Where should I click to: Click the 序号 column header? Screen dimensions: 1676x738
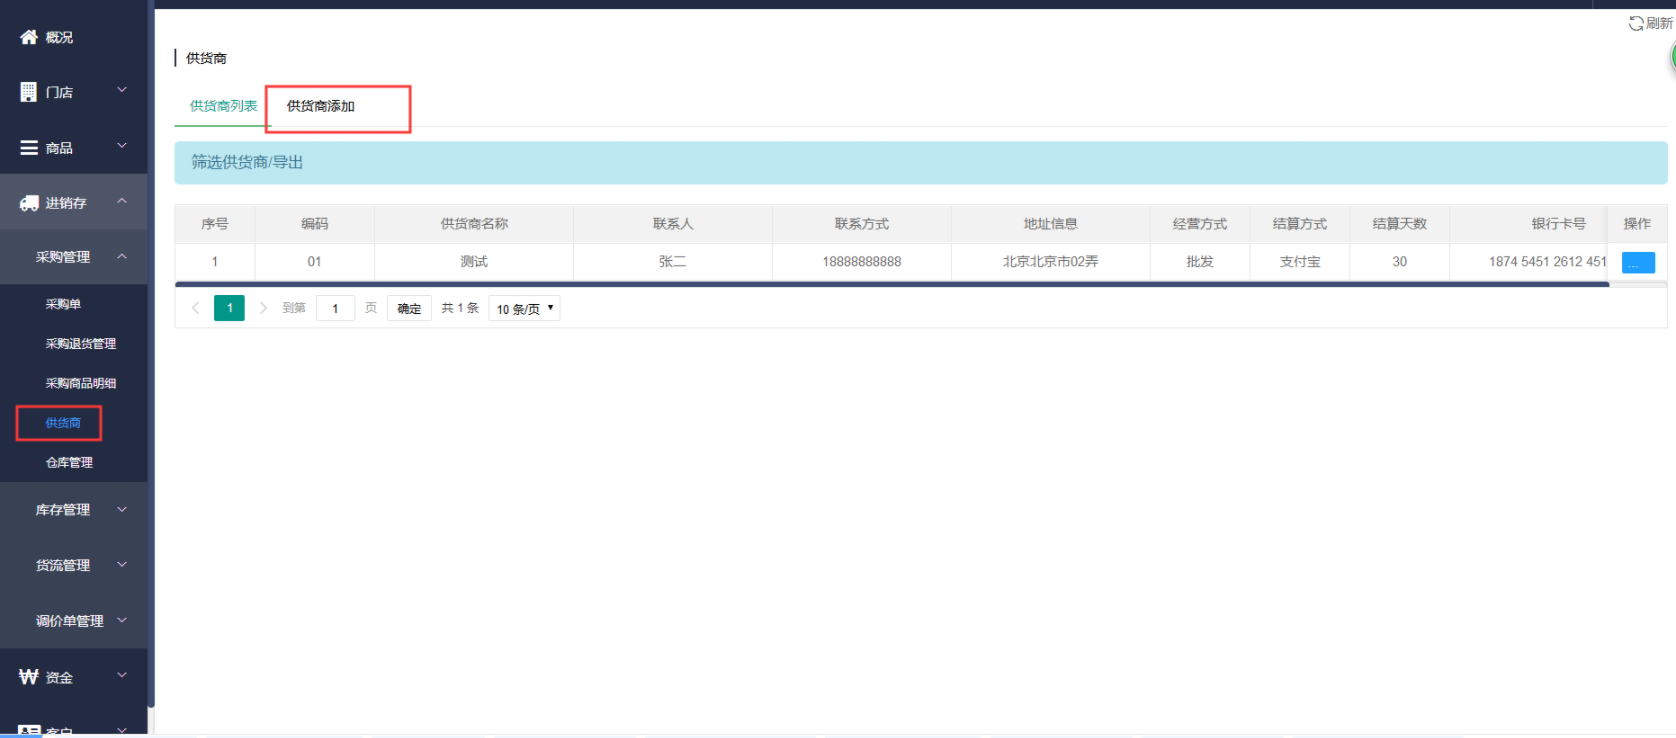pyautogui.click(x=215, y=224)
